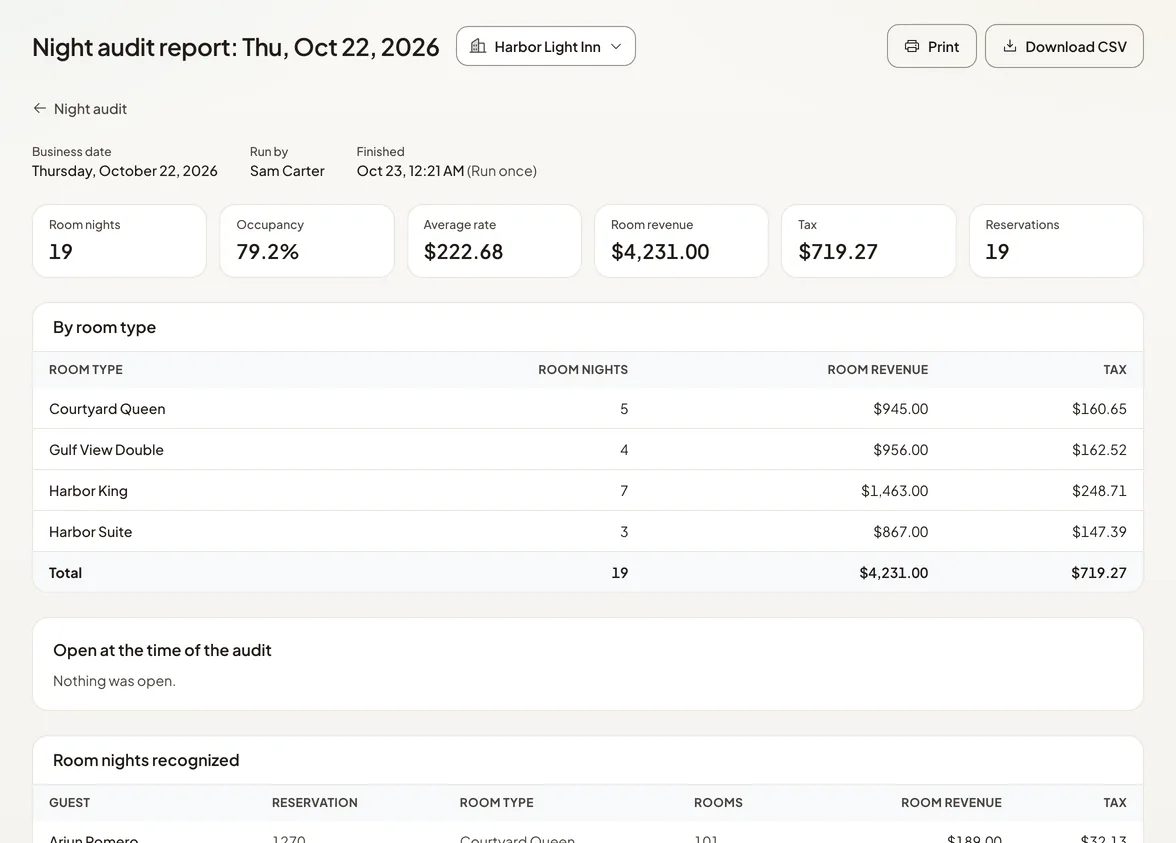The height and width of the screenshot is (843, 1176).
Task: Select the 'Harbor Suite' row label
Action: 91,532
